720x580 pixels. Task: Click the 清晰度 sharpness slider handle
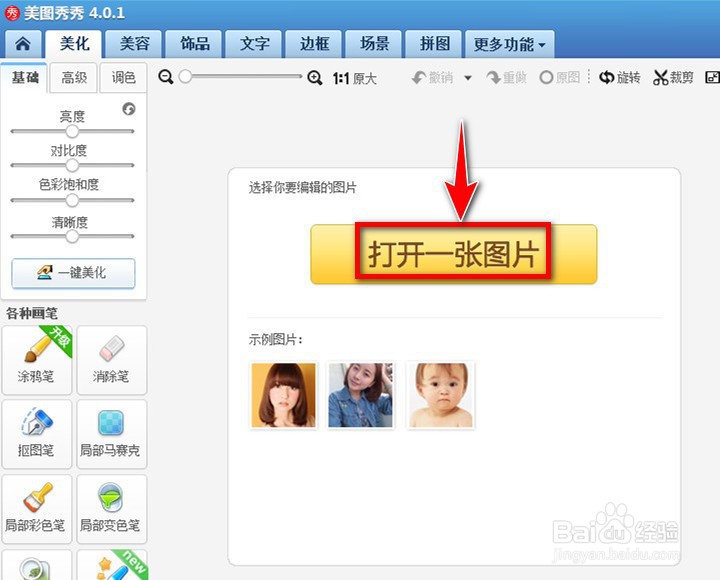[x=72, y=237]
